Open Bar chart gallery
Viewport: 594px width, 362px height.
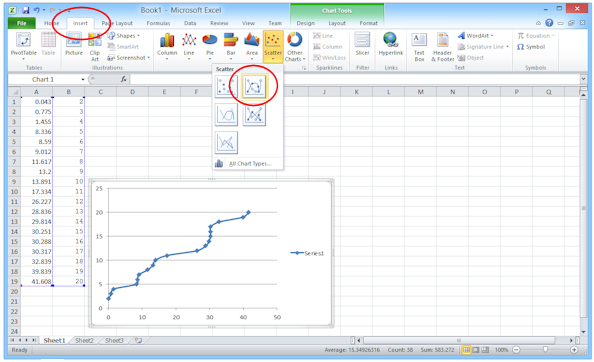click(x=231, y=46)
